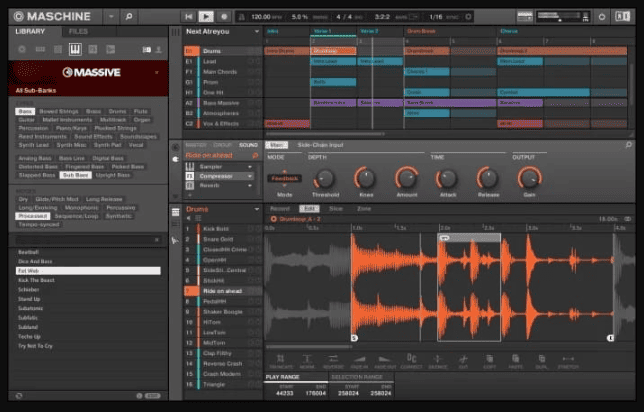Switch to the FILES tab
Image resolution: width=644 pixels, height=412 pixels.
[78, 32]
